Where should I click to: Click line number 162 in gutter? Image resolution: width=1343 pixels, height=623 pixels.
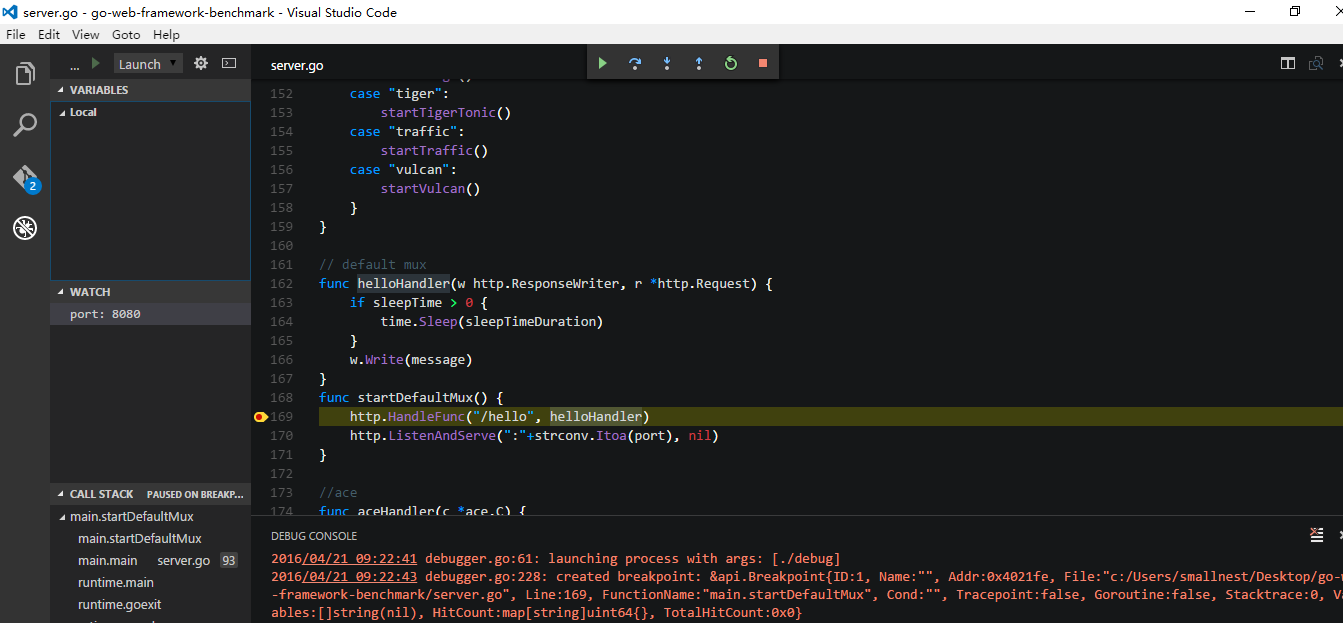coord(282,284)
